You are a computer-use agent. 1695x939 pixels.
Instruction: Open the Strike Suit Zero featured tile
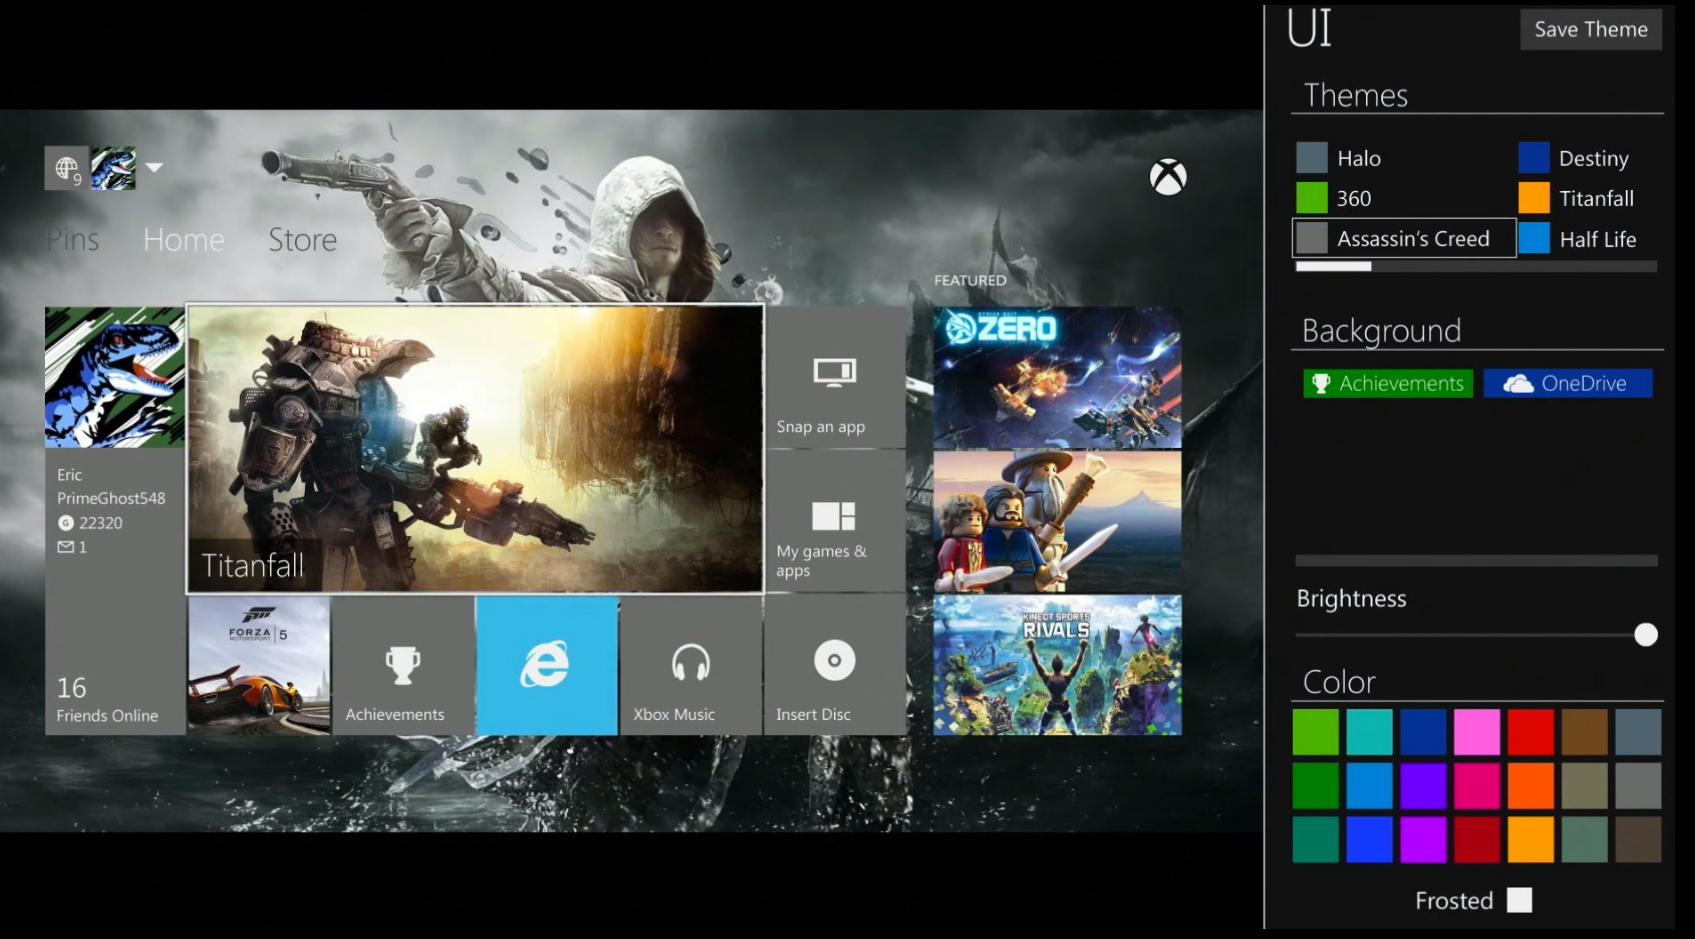(x=1057, y=378)
